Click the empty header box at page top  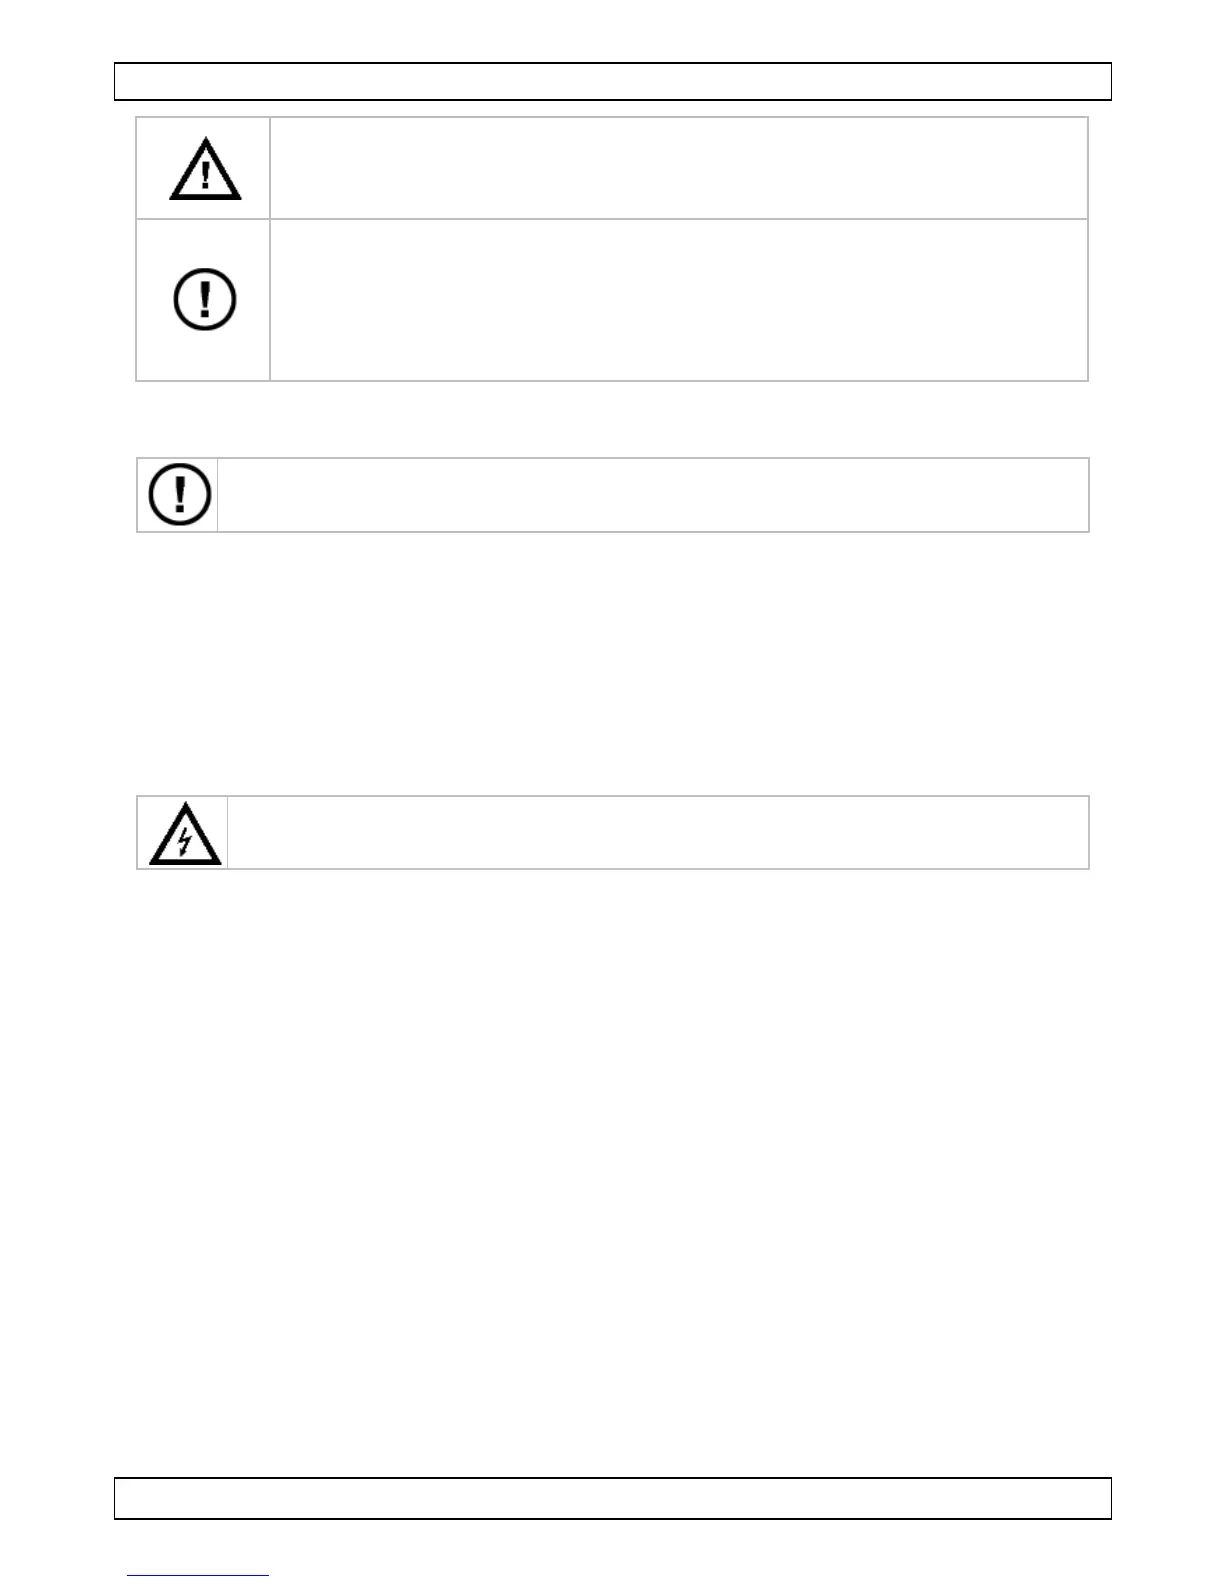[612, 81]
